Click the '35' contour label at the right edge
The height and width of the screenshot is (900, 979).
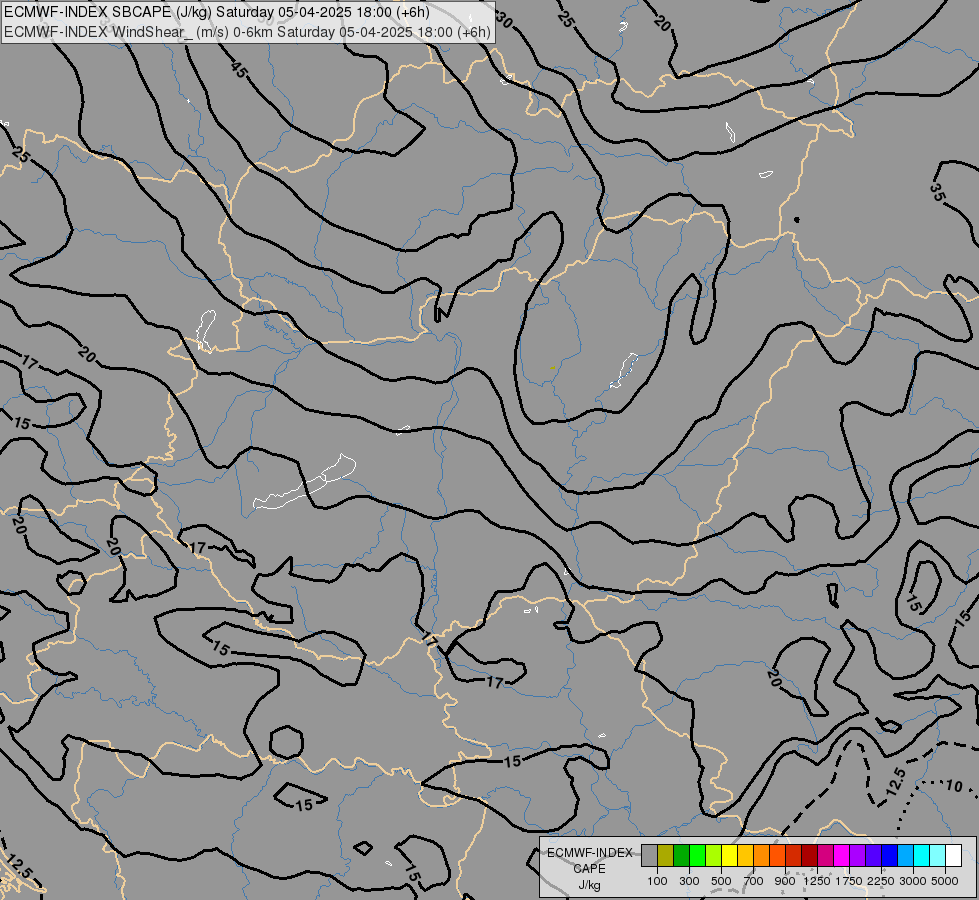click(938, 192)
